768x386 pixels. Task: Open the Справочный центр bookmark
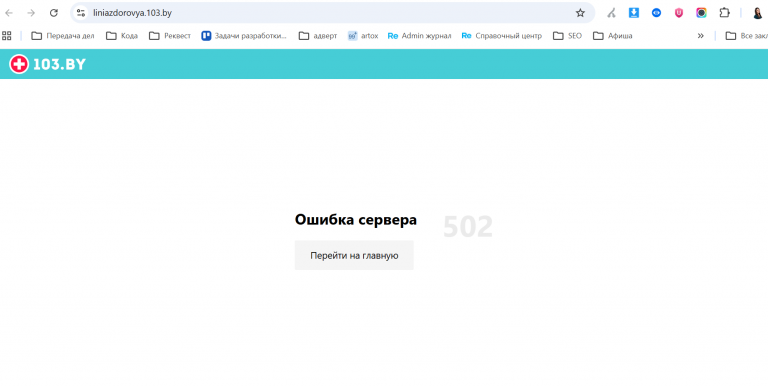(x=502, y=36)
